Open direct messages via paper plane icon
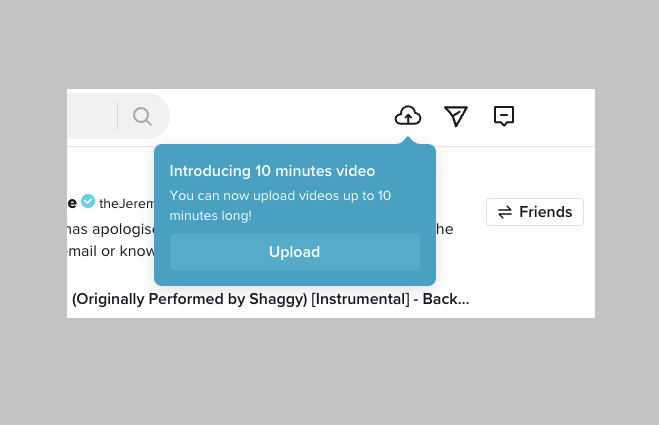 456,116
